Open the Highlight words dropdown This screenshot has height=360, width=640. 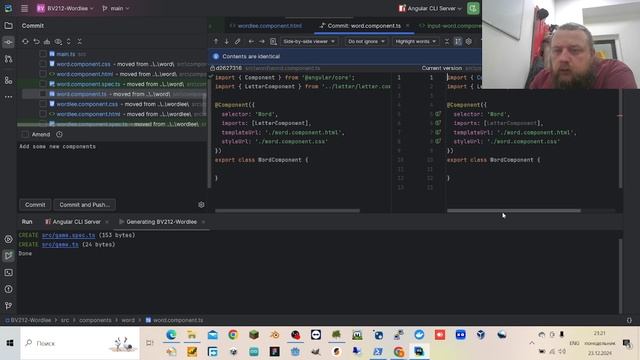pyautogui.click(x=415, y=41)
